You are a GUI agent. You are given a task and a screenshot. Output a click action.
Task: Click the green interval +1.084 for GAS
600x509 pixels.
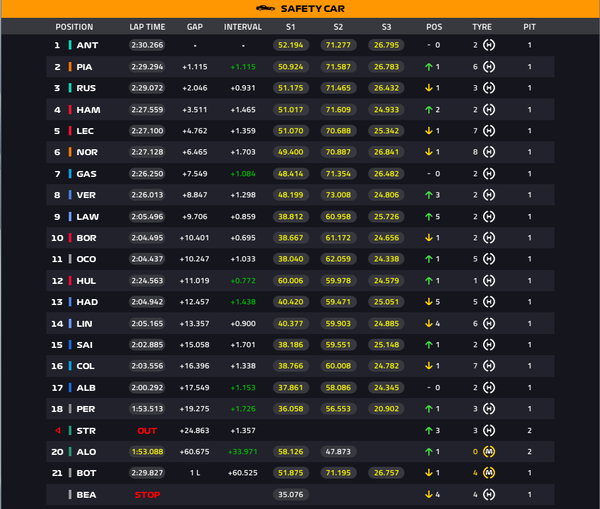(x=243, y=174)
